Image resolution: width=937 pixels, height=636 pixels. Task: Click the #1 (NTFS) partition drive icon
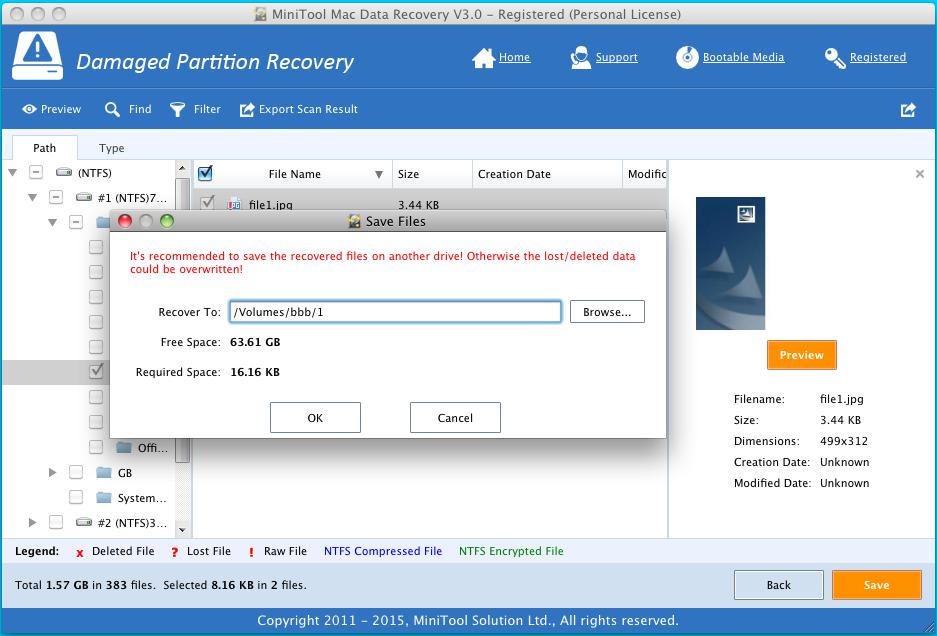(84, 197)
